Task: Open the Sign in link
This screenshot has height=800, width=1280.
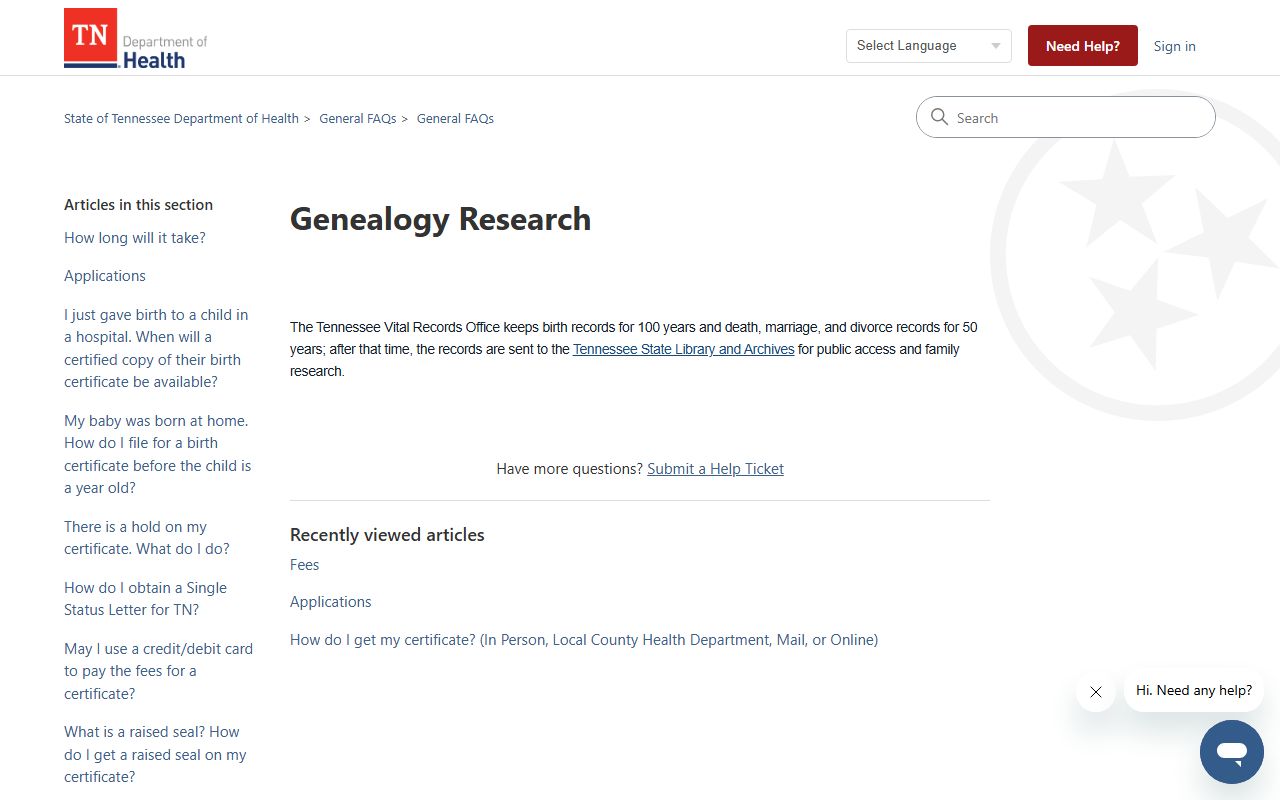Action: [x=1174, y=46]
